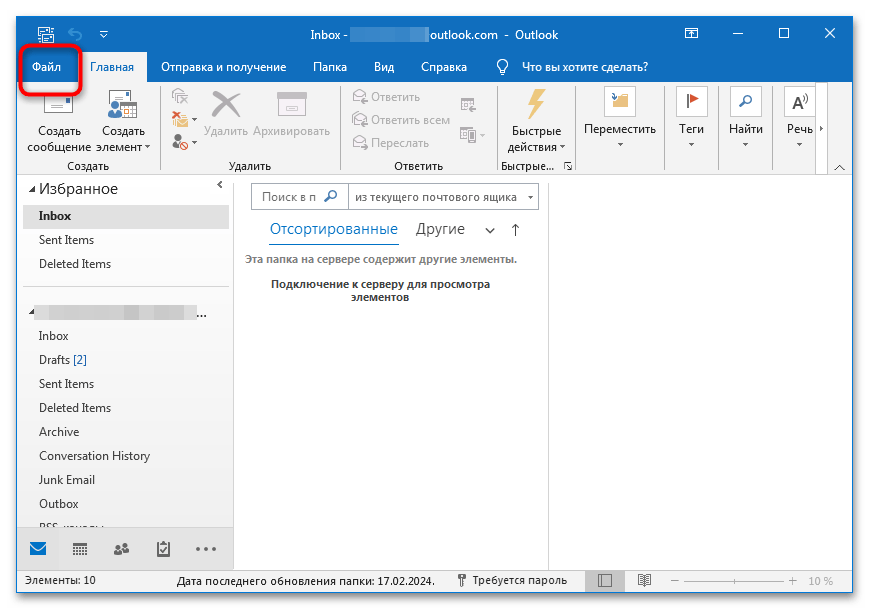This screenshot has width=869, height=609.
Task: Click the Что вы хотите сделать search box
Action: (585, 67)
